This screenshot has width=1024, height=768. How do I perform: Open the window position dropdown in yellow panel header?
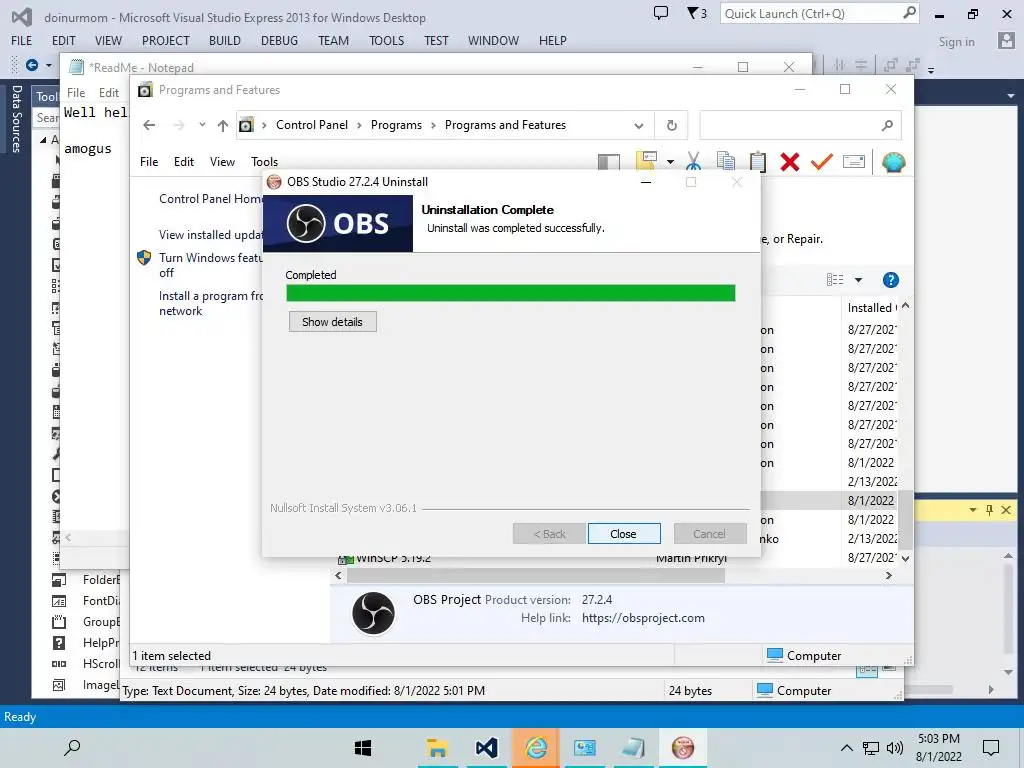(973, 510)
